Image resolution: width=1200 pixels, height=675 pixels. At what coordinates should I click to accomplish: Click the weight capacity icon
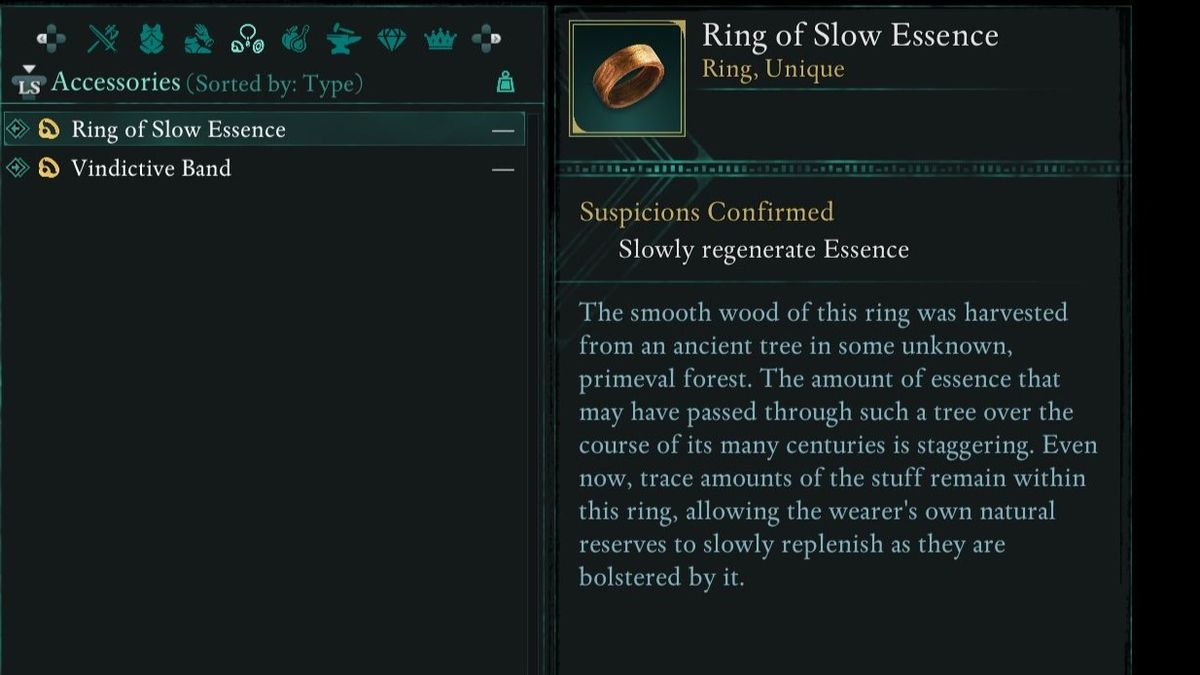(505, 81)
